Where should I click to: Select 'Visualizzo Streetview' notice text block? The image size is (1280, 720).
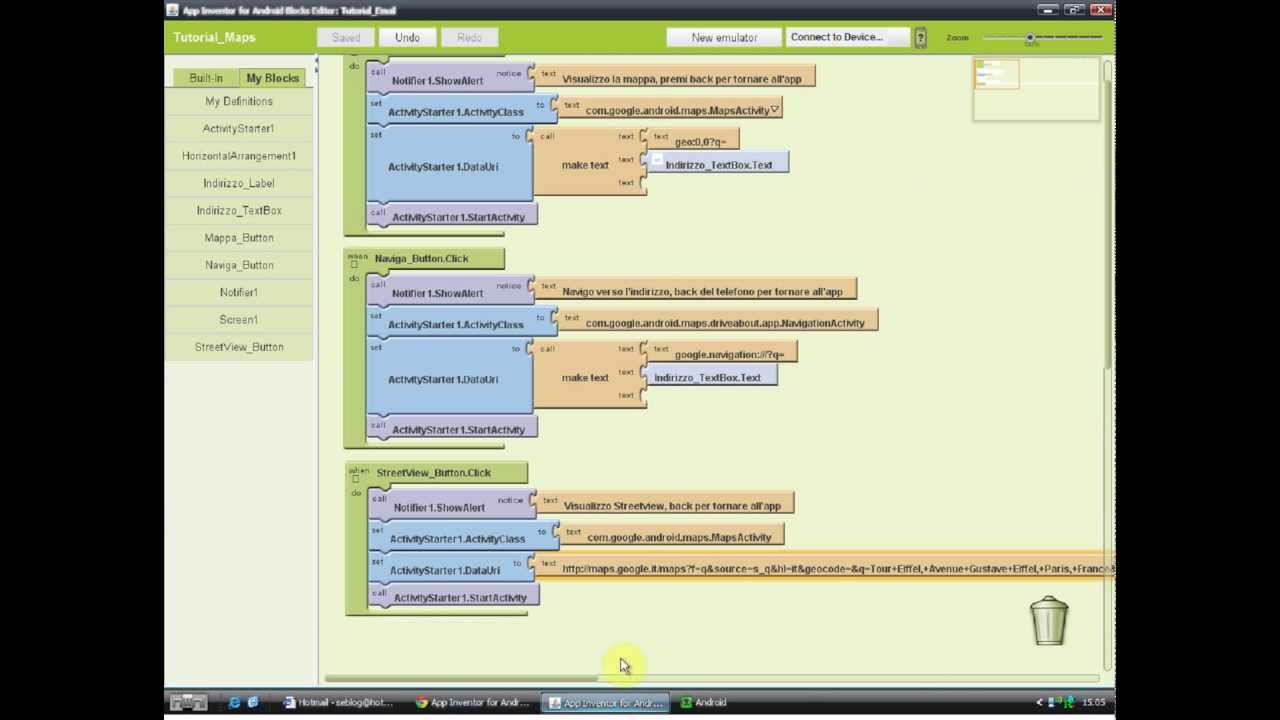[665, 505]
